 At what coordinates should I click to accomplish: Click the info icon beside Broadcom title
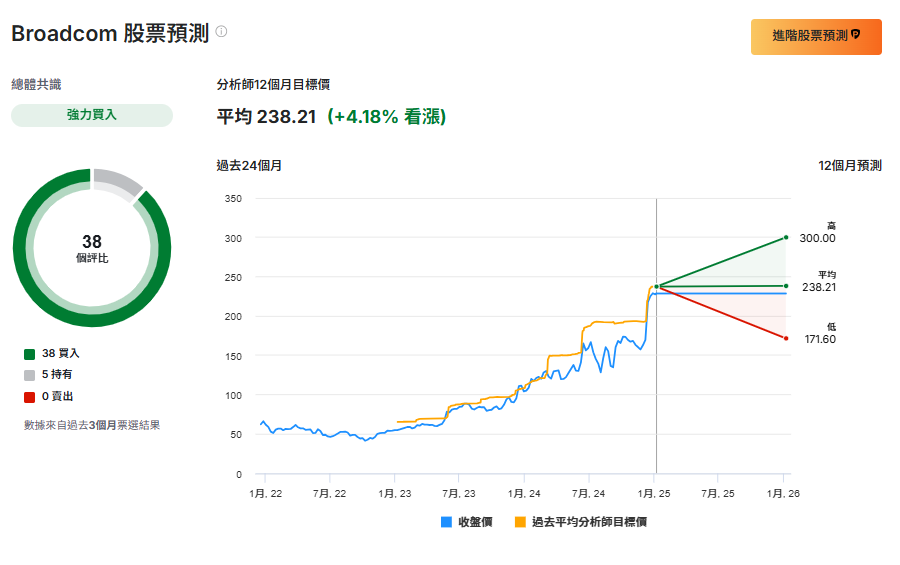[x=221, y=31]
